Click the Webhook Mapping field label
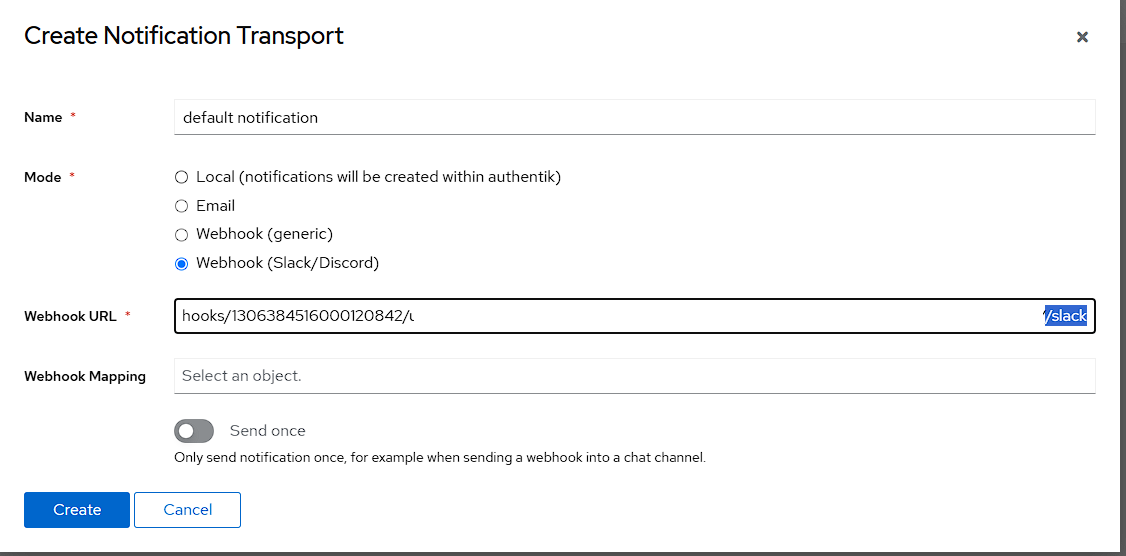This screenshot has height=556, width=1126. (x=85, y=376)
